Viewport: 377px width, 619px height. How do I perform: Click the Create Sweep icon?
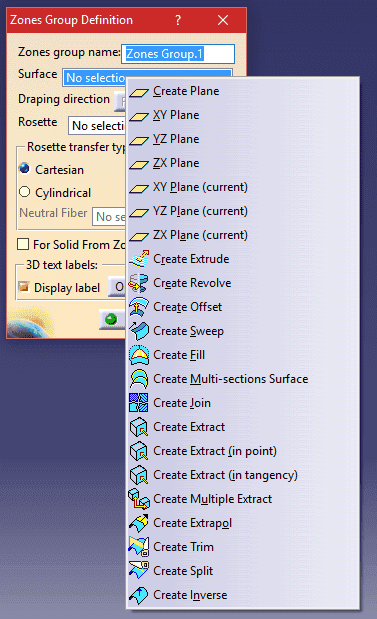[139, 331]
